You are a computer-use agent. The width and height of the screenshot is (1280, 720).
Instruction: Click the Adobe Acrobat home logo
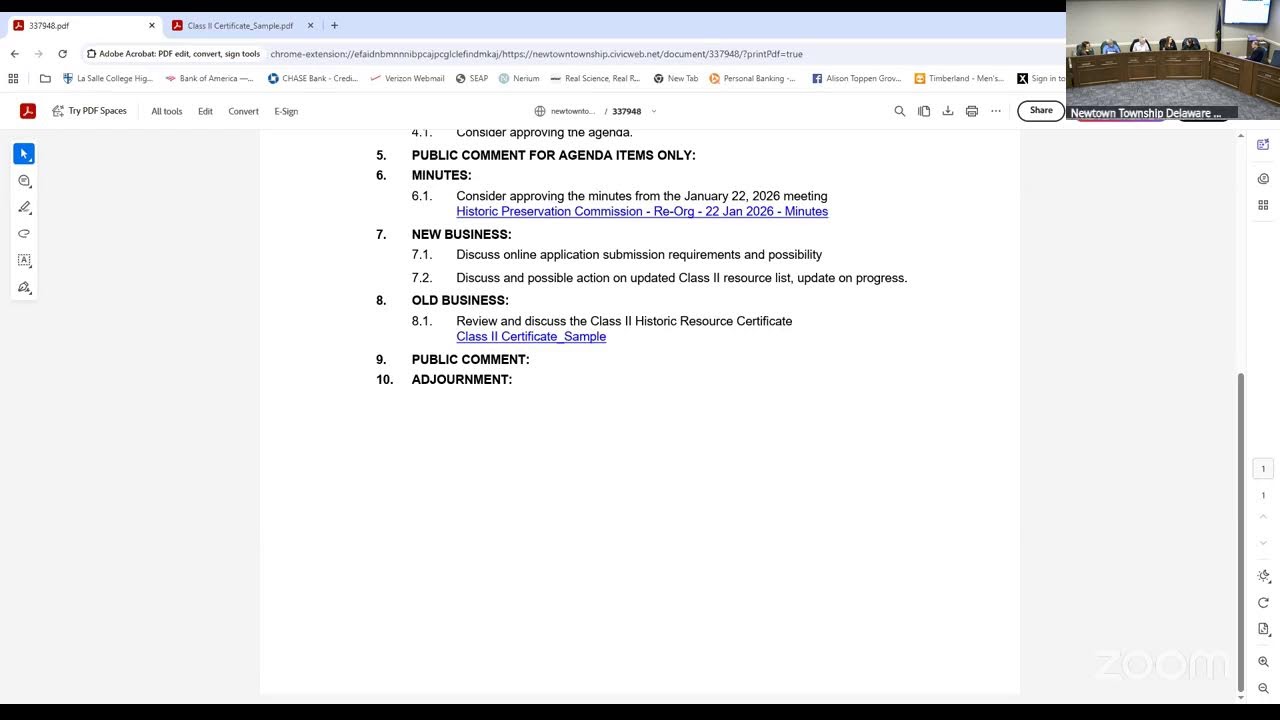click(x=28, y=111)
